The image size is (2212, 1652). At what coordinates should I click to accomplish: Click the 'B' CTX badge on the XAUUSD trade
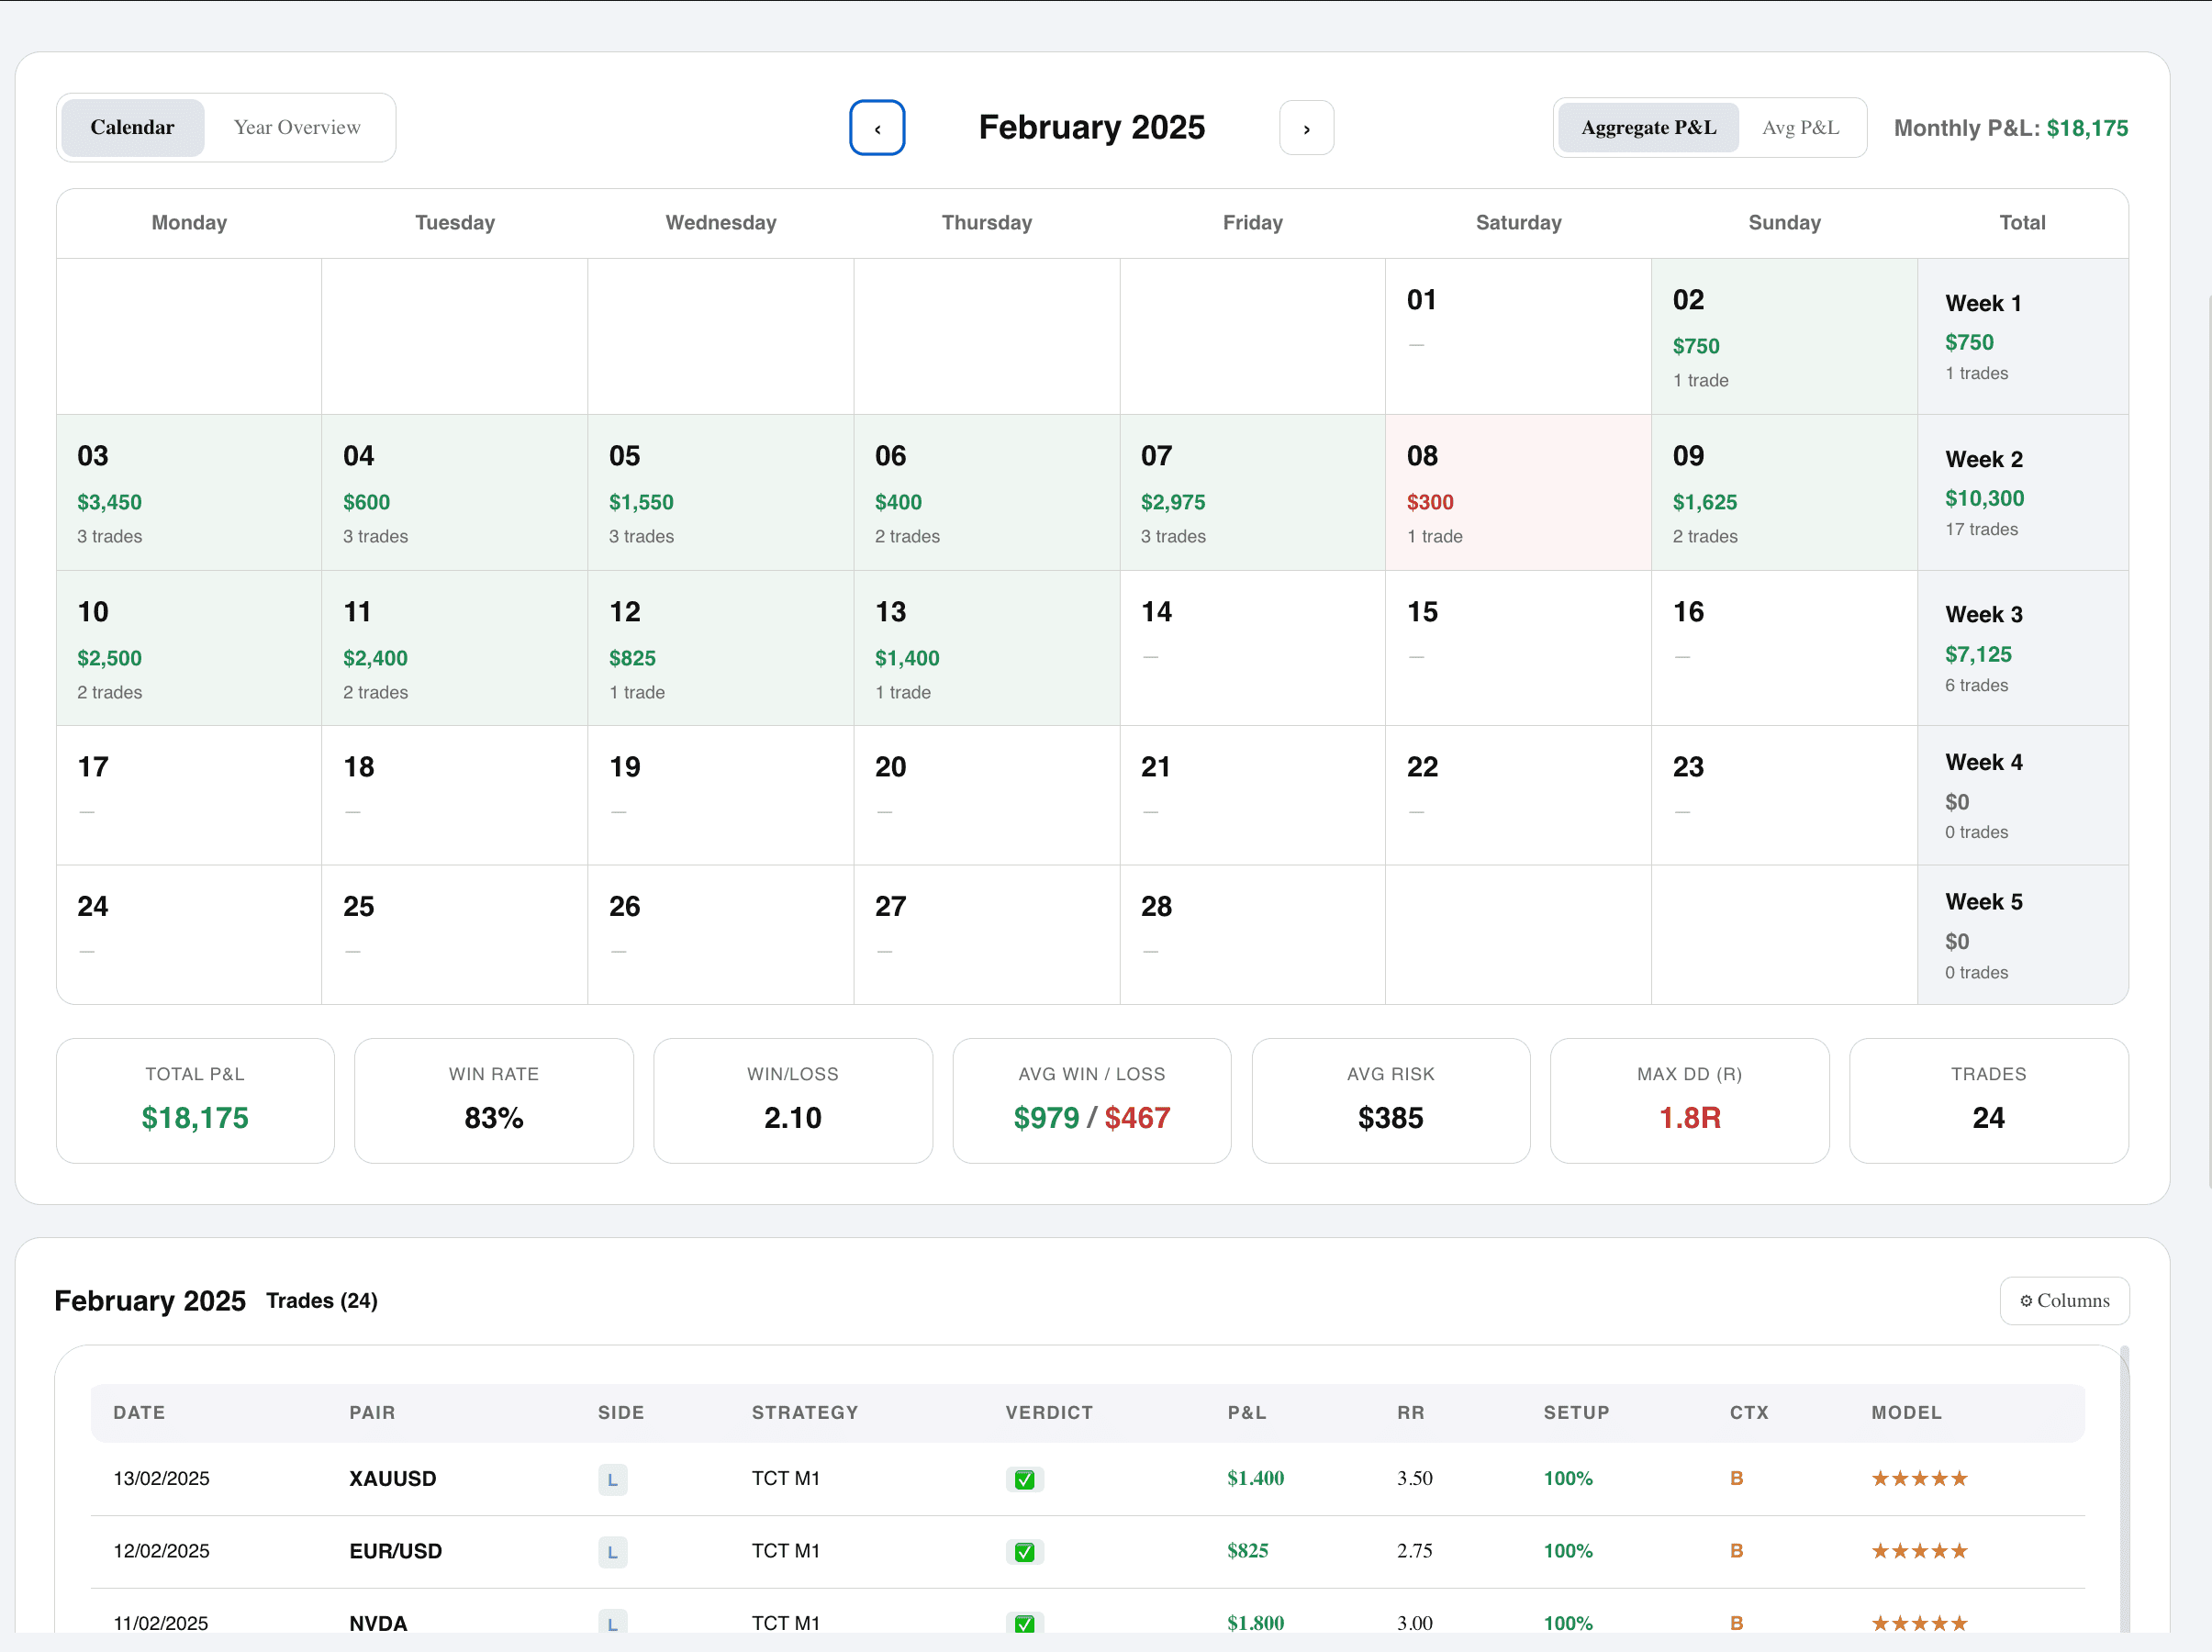coord(1737,1478)
